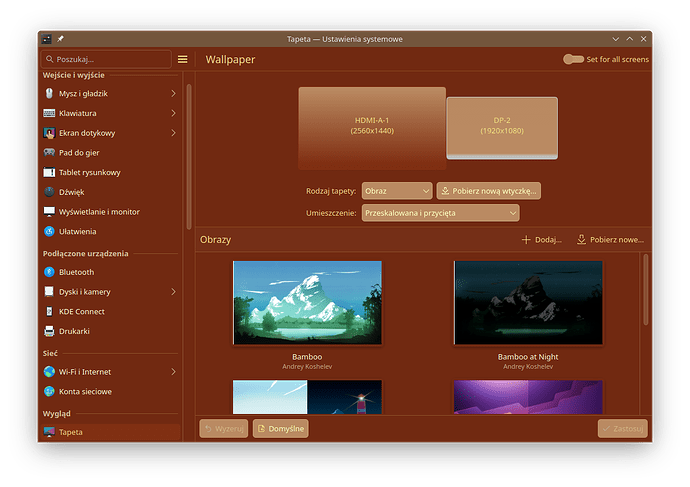Select the purple wallpaper thumbnail
The image size is (690, 487).
click(529, 397)
